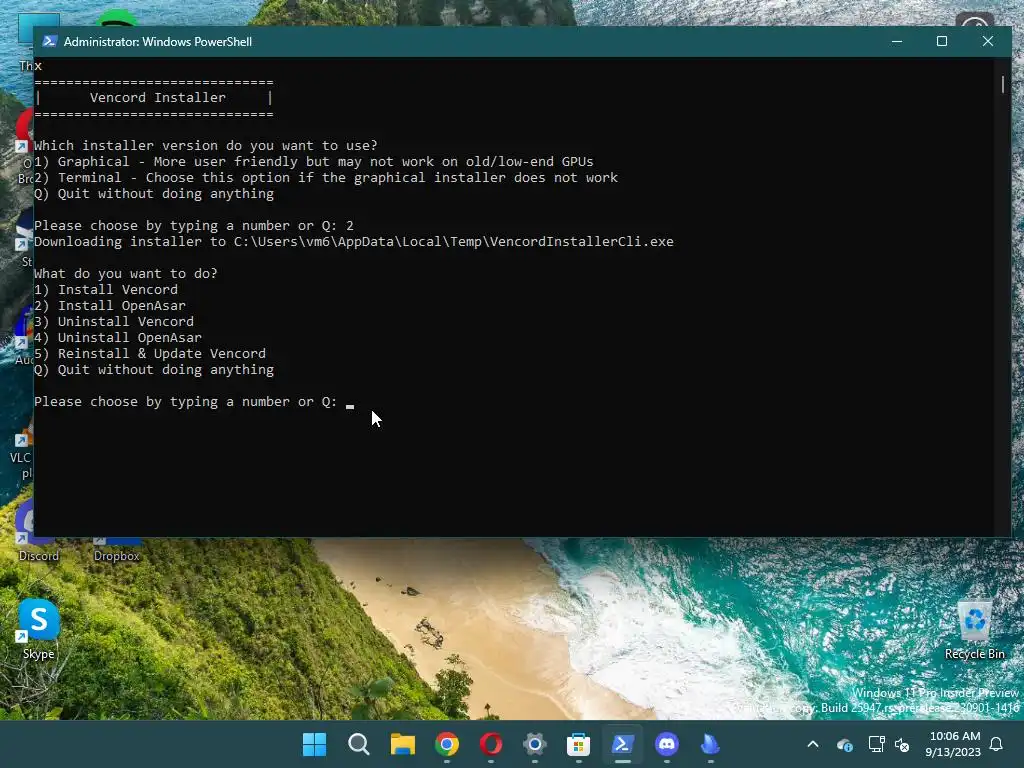Screen dimensions: 1024x768
Task: Click the 'Install OpenAsar' option text
Action: [x=121, y=306]
